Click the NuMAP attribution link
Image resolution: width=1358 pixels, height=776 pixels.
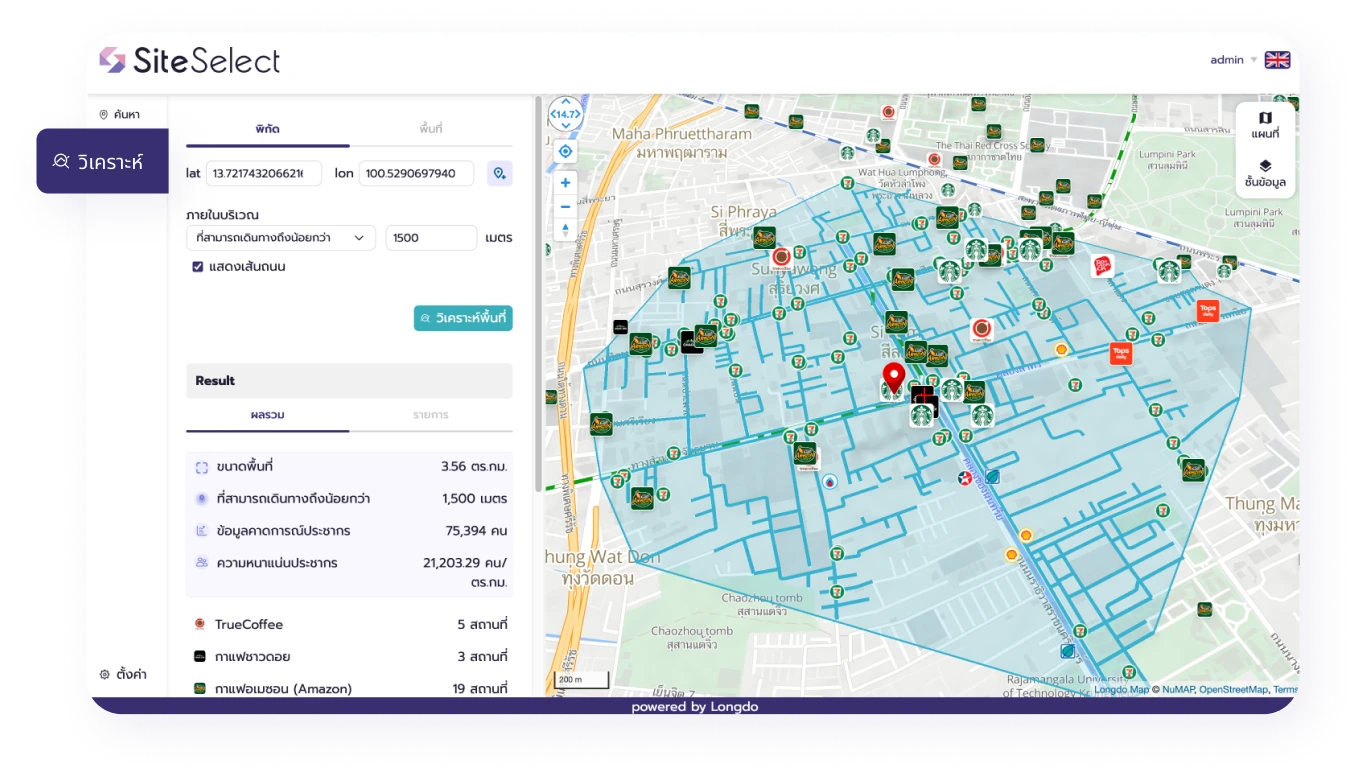point(1178,689)
